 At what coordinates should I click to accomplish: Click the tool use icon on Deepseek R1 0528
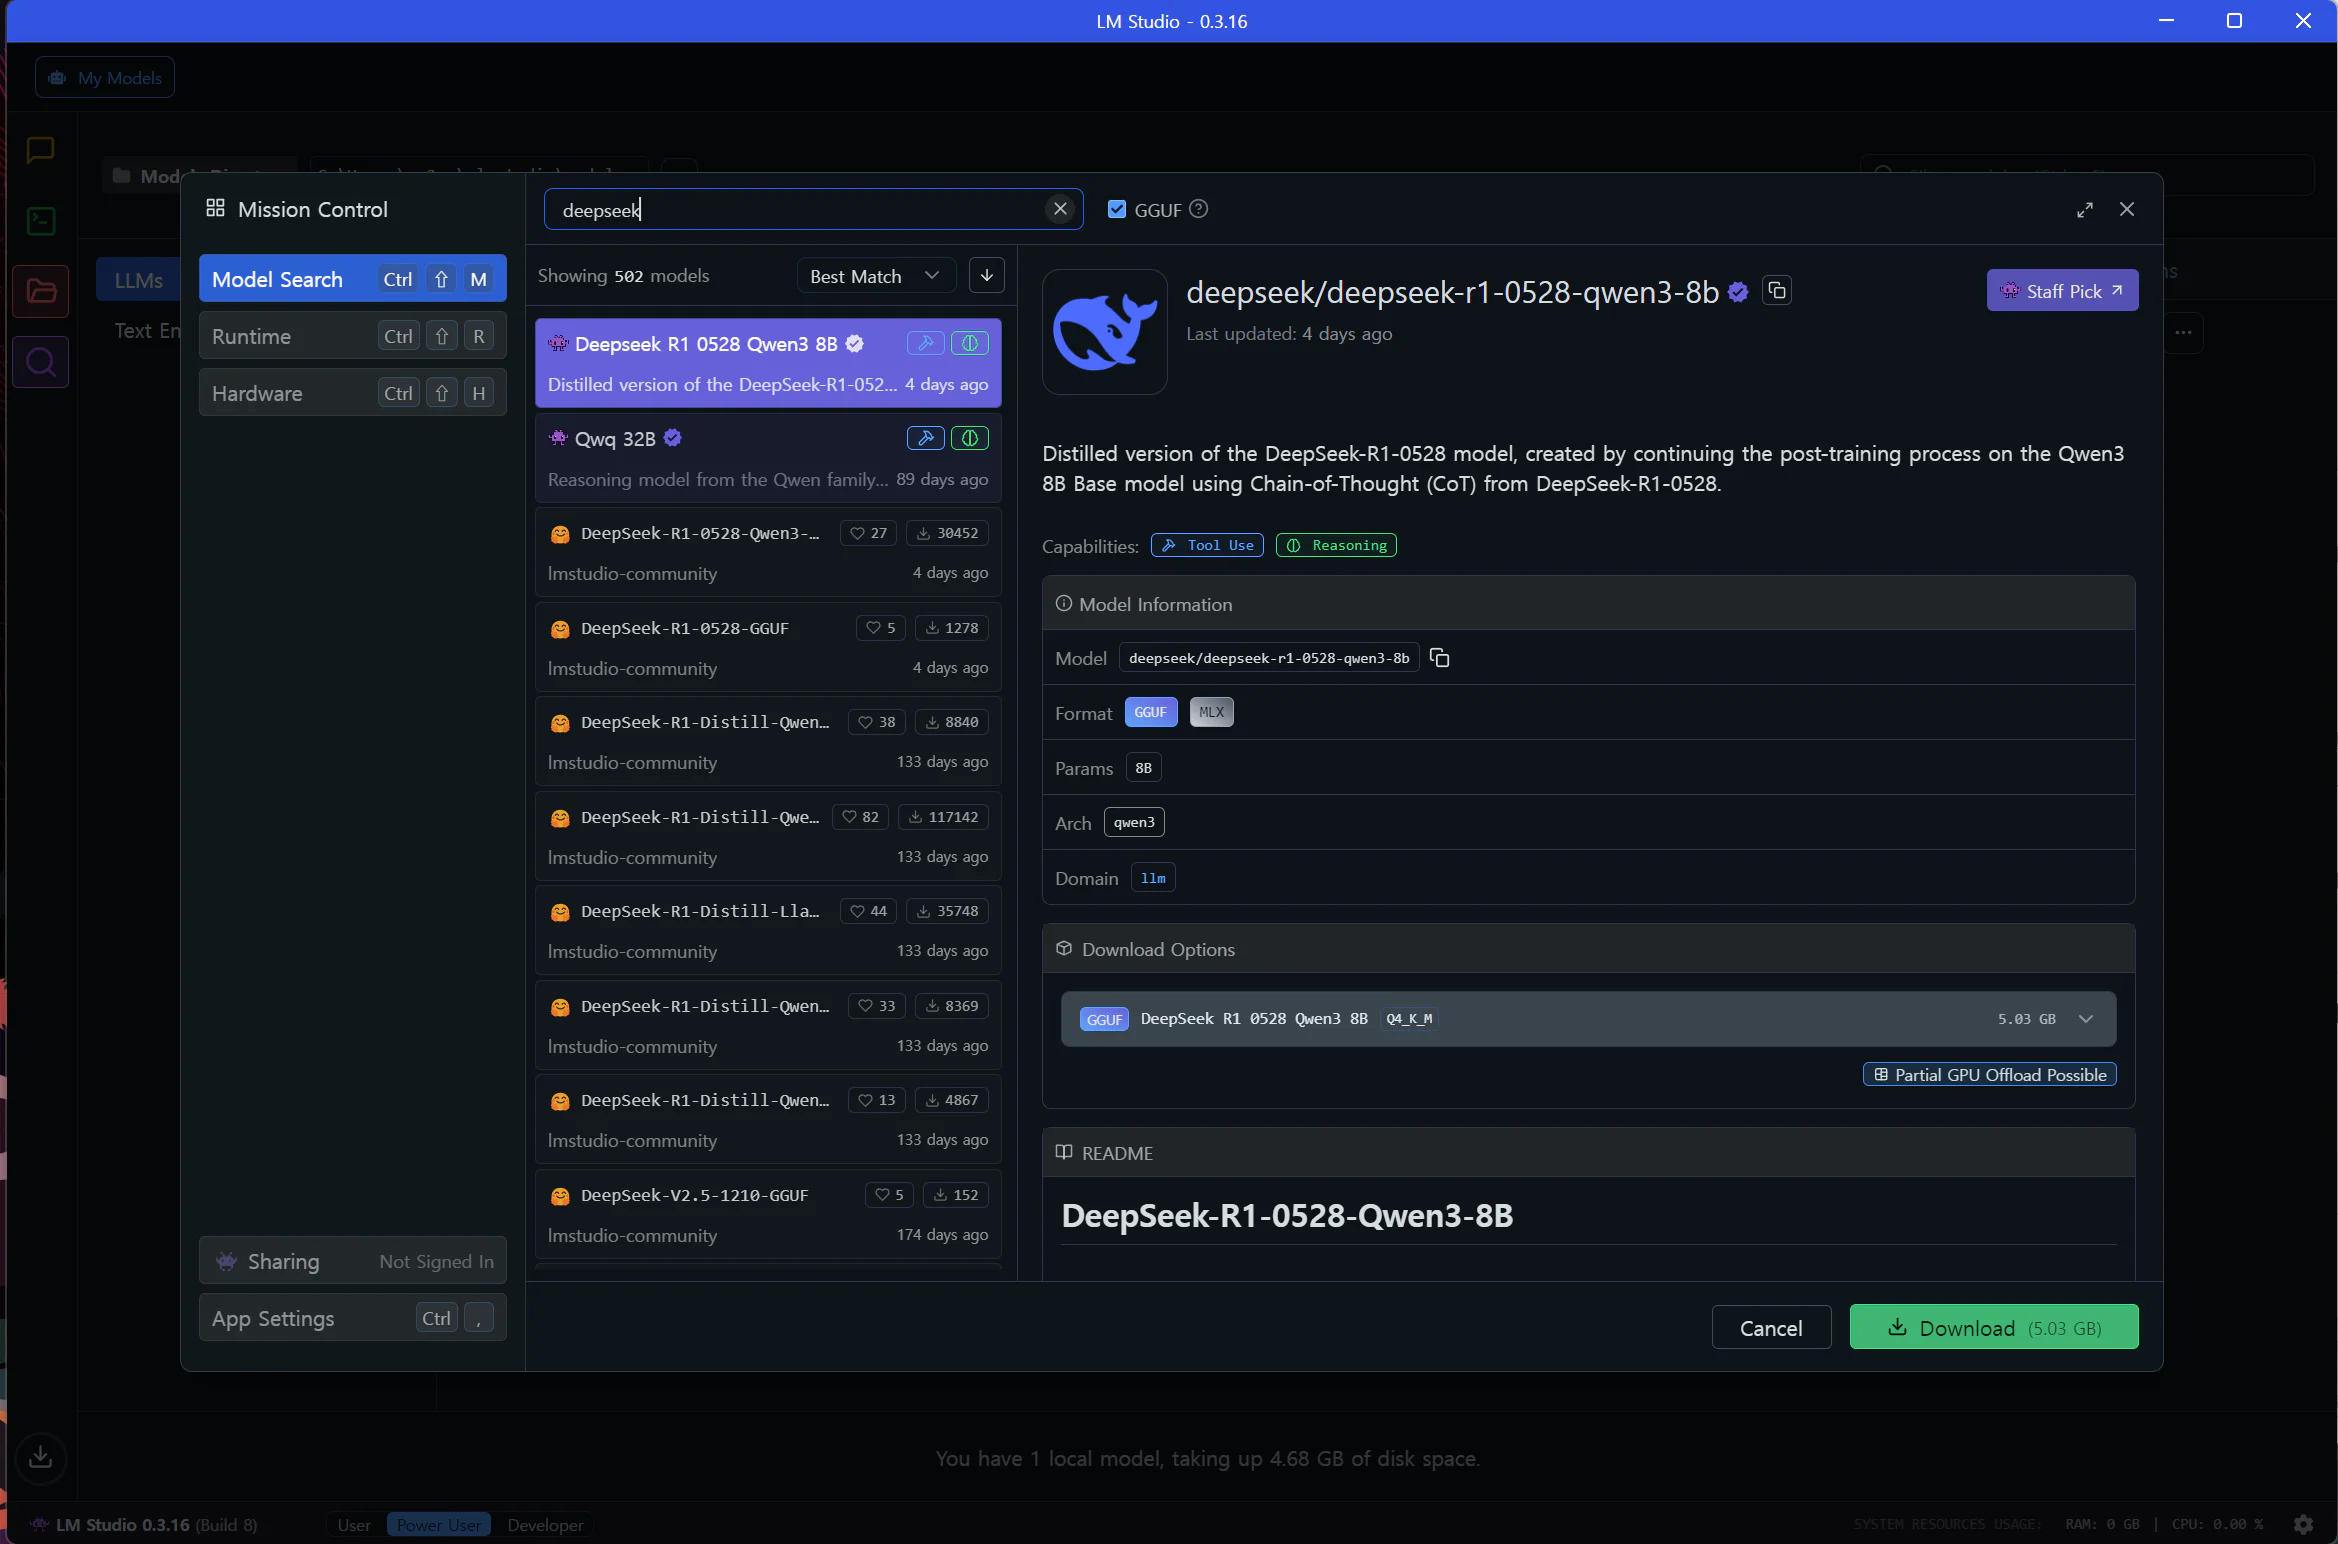pos(925,343)
